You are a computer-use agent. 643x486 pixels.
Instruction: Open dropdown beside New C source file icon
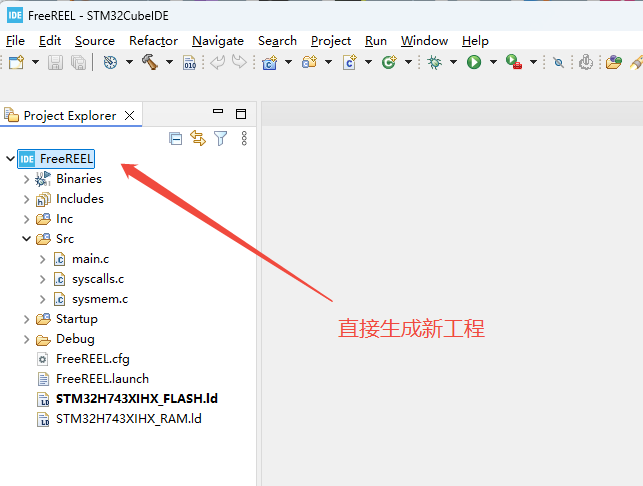[368, 62]
